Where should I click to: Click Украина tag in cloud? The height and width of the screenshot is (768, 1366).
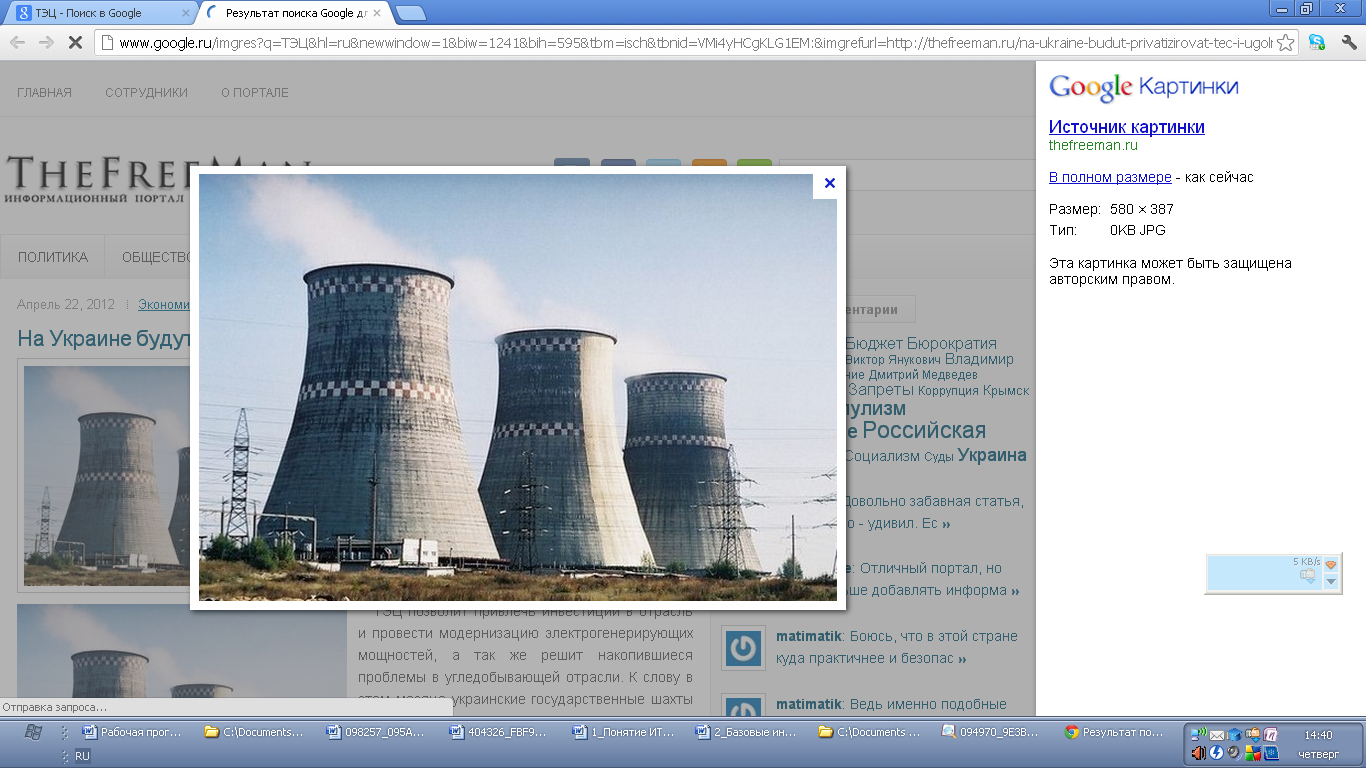[992, 455]
